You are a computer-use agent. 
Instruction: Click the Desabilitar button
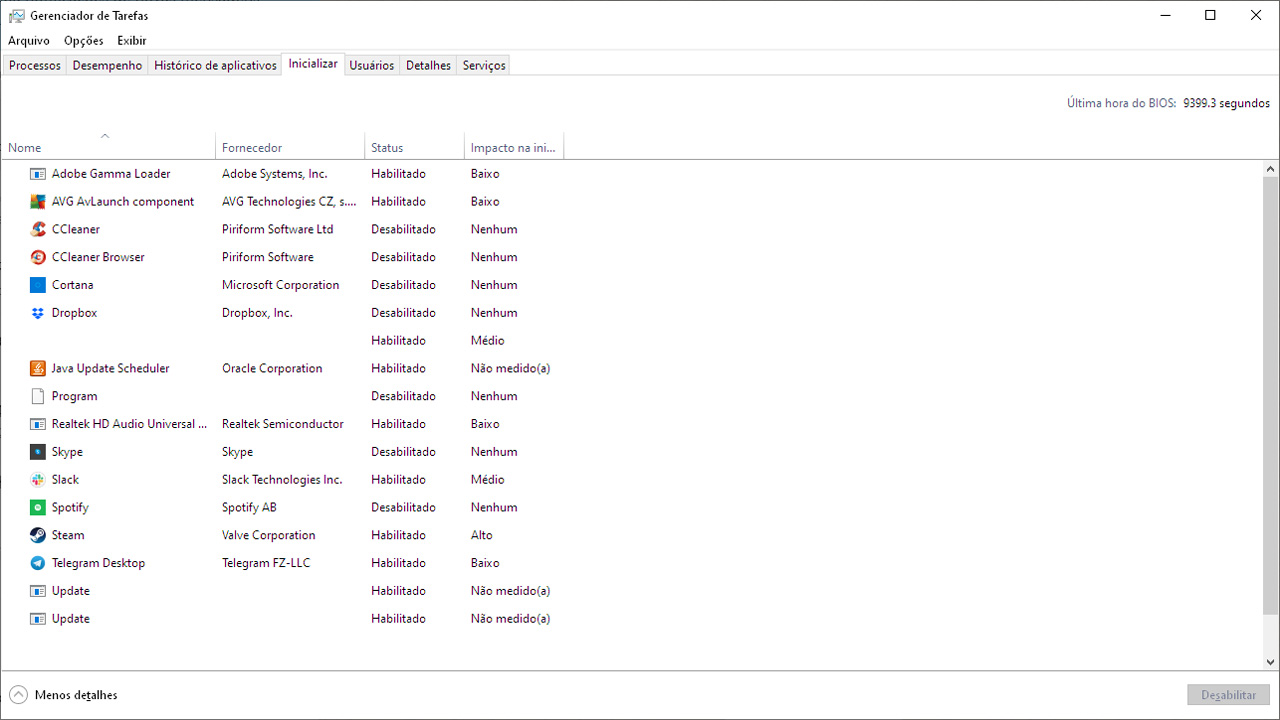[1229, 695]
